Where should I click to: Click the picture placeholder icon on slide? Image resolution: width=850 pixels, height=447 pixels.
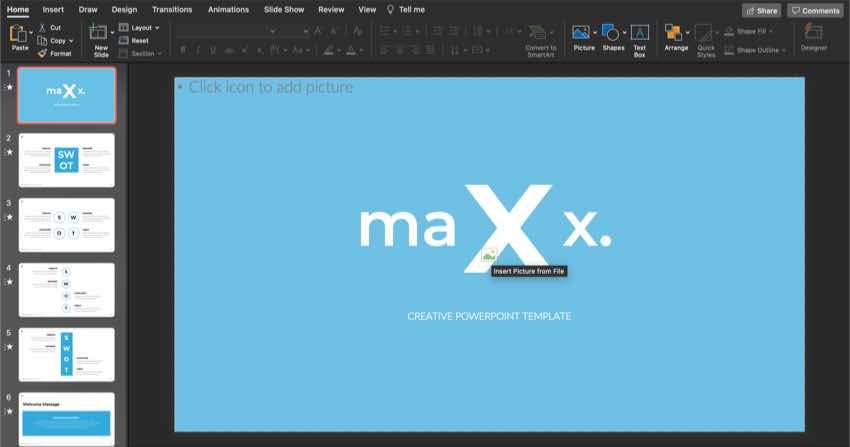(x=488, y=255)
